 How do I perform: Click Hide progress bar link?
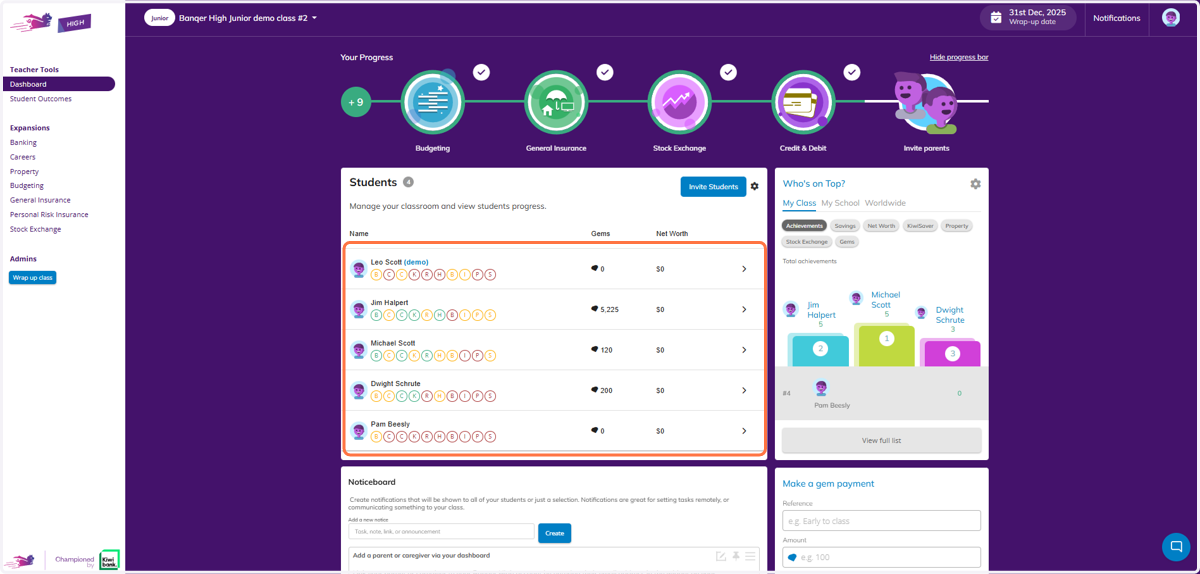click(x=959, y=57)
